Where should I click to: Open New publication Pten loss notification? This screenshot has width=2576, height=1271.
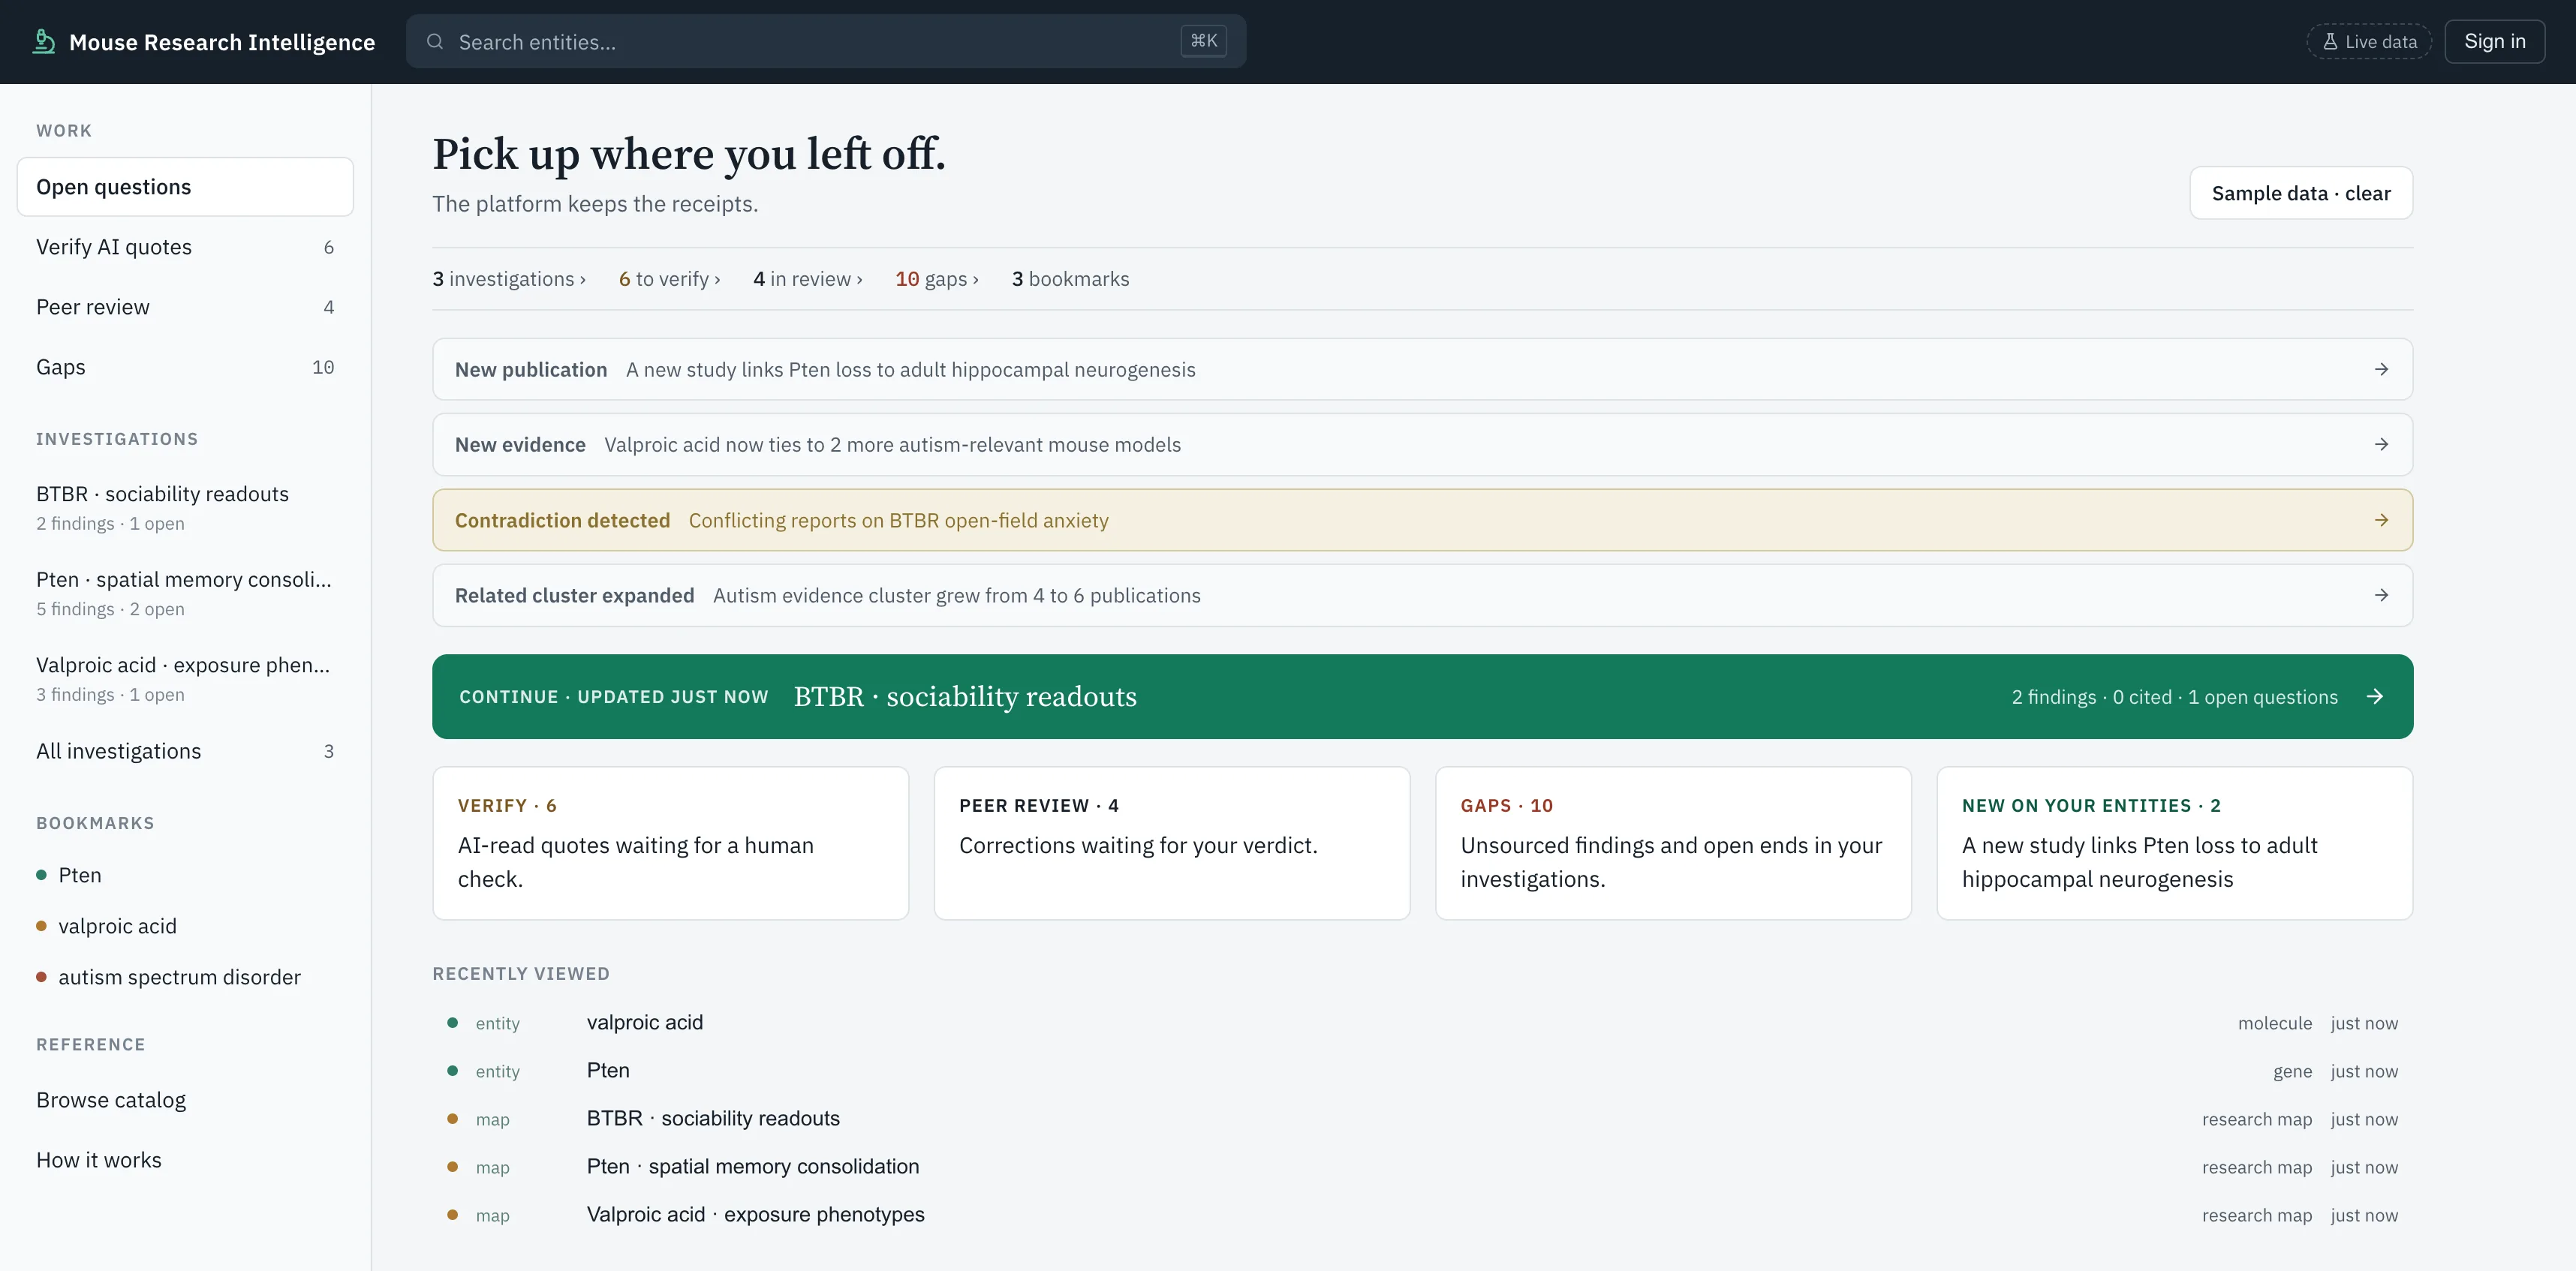point(1422,370)
